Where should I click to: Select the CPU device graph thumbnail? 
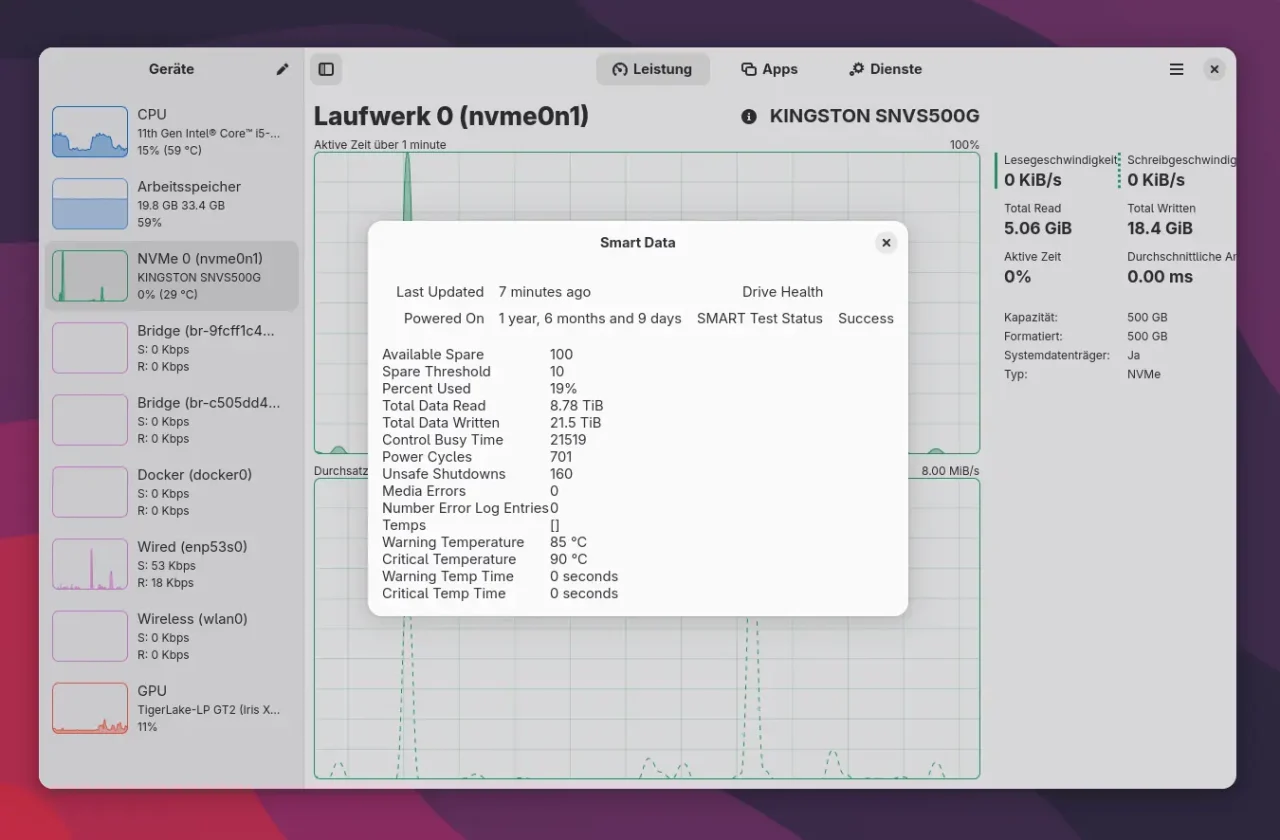click(x=90, y=132)
